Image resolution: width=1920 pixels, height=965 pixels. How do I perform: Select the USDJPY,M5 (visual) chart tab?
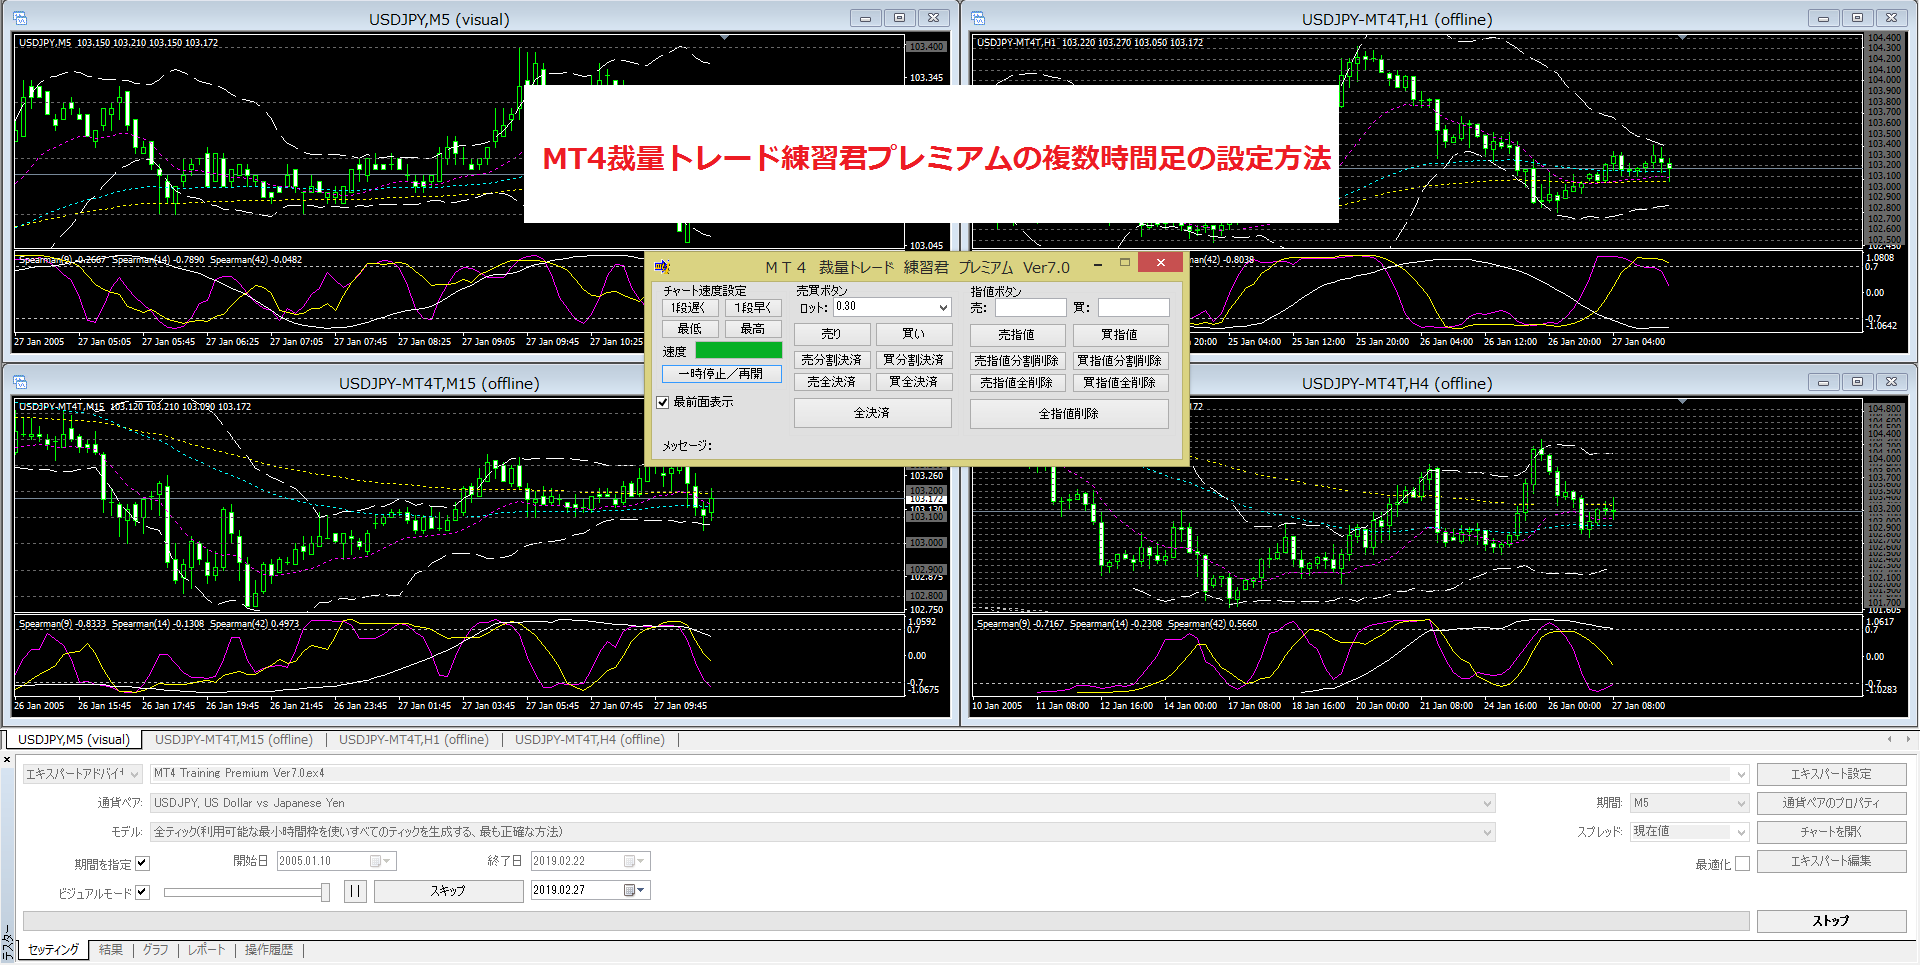tap(74, 740)
